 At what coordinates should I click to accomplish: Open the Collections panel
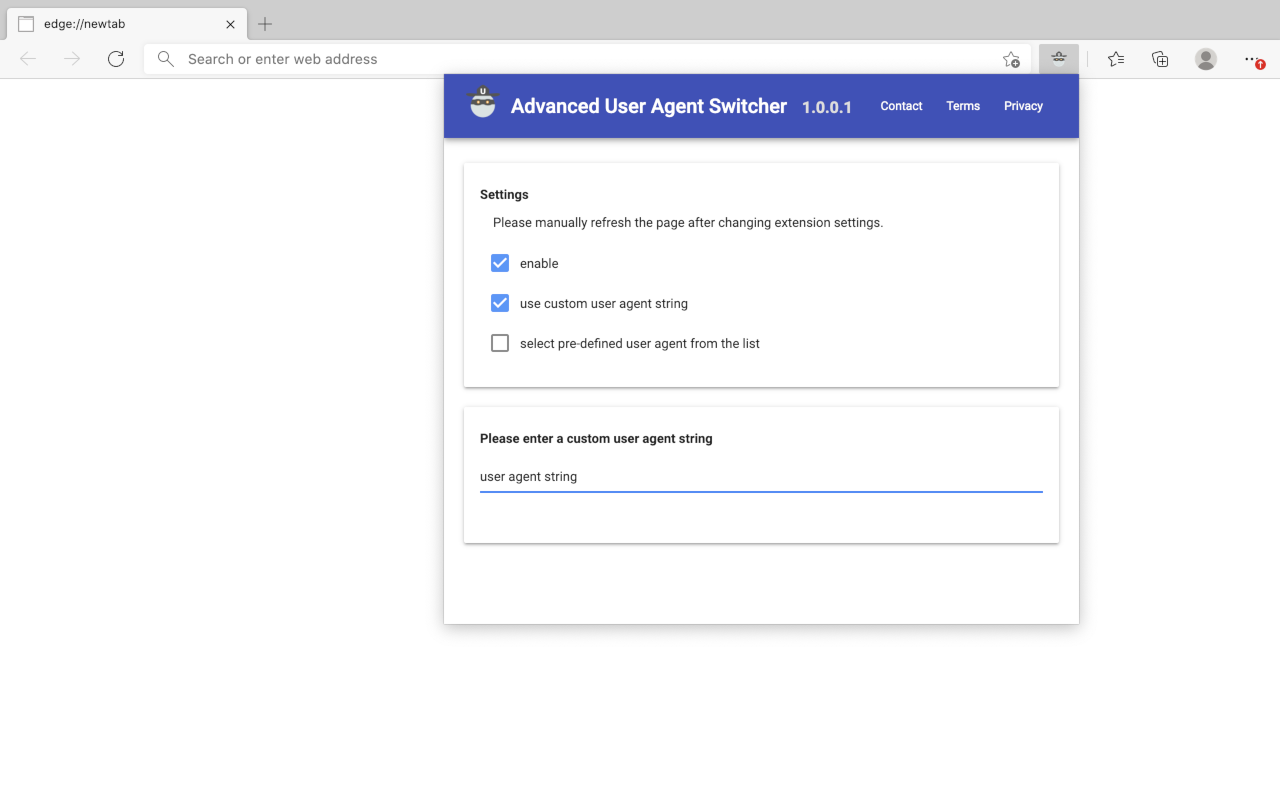[1160, 59]
